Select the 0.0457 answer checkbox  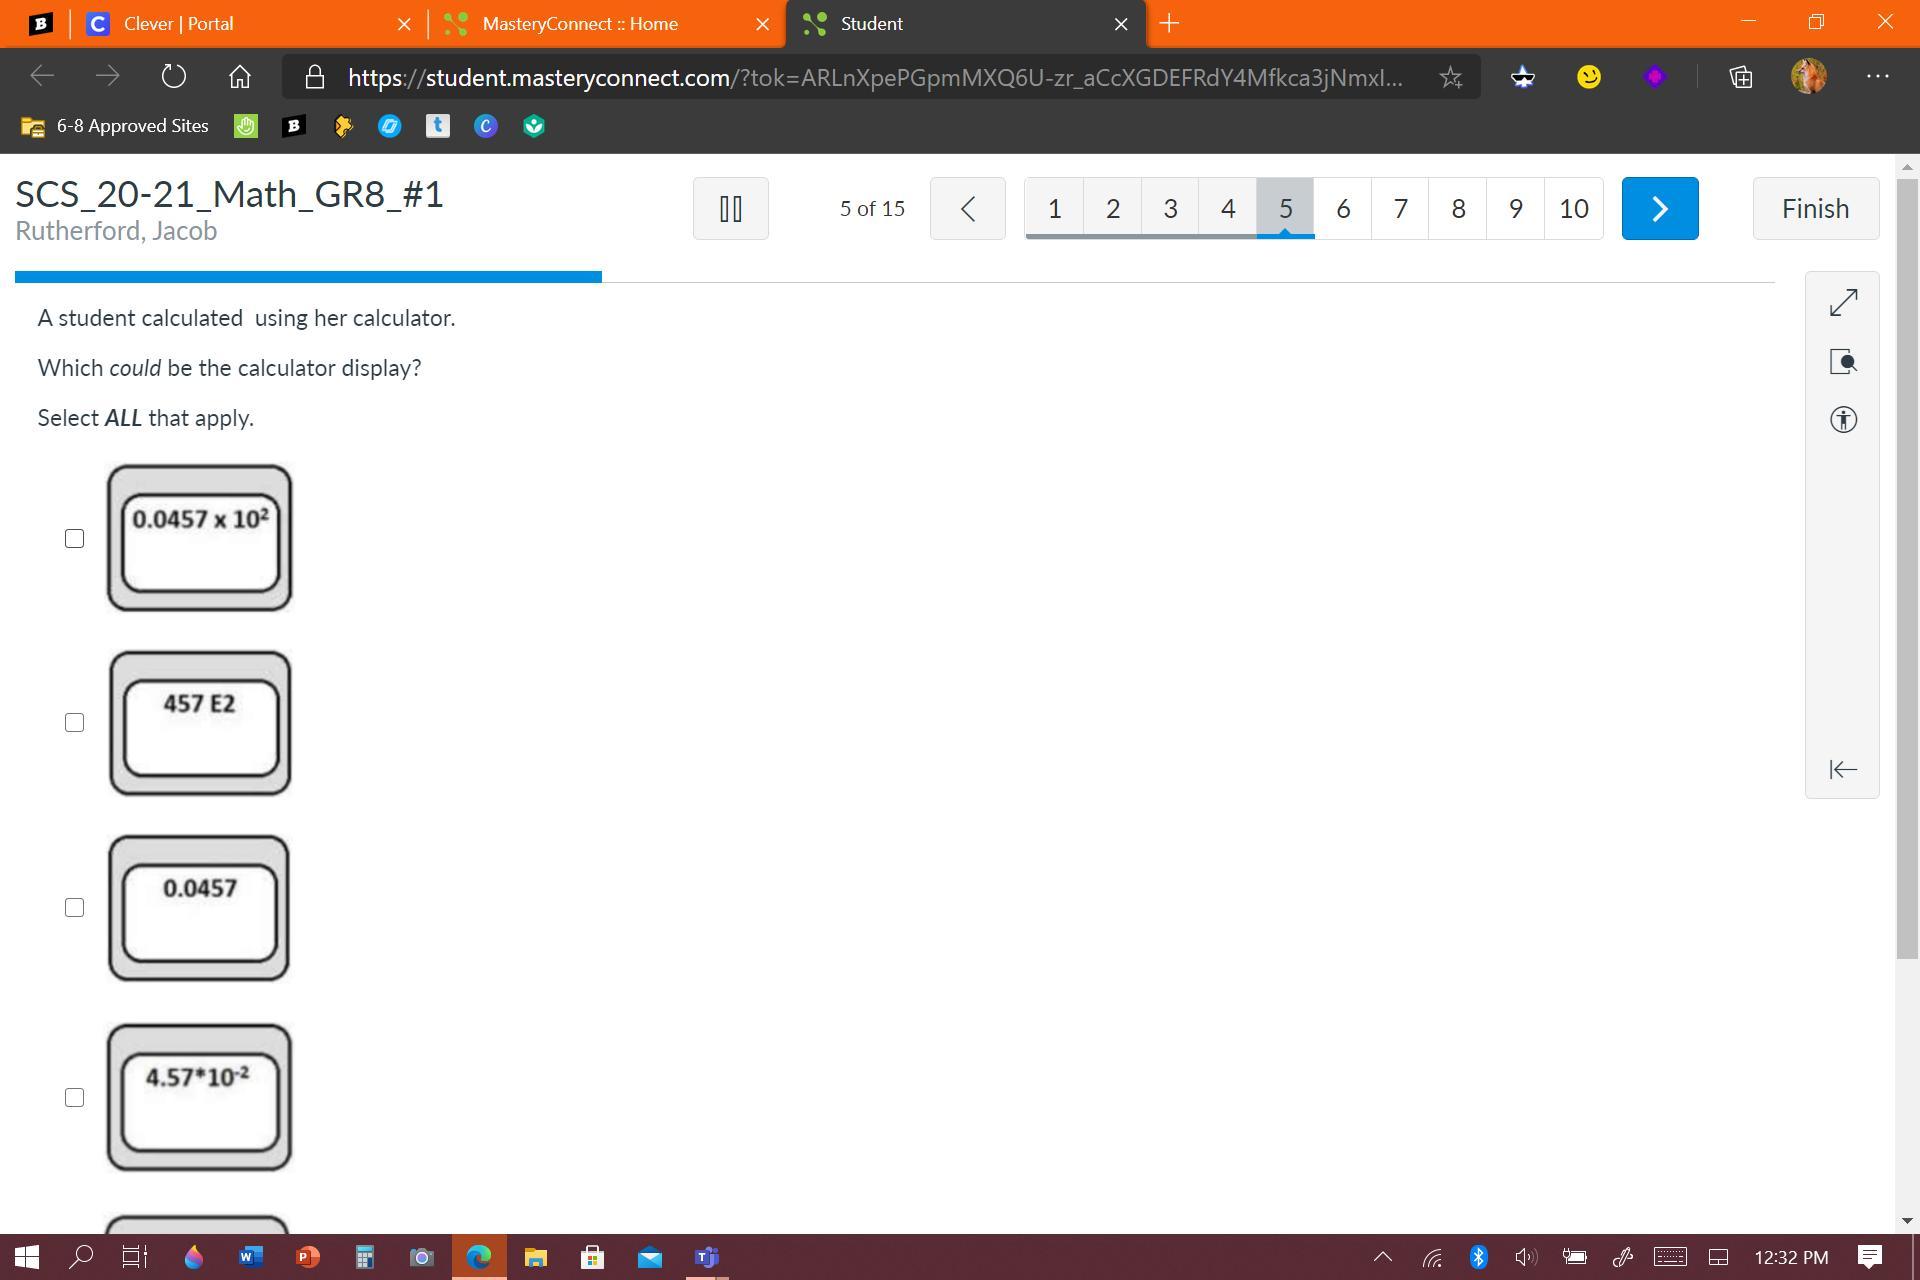74,908
